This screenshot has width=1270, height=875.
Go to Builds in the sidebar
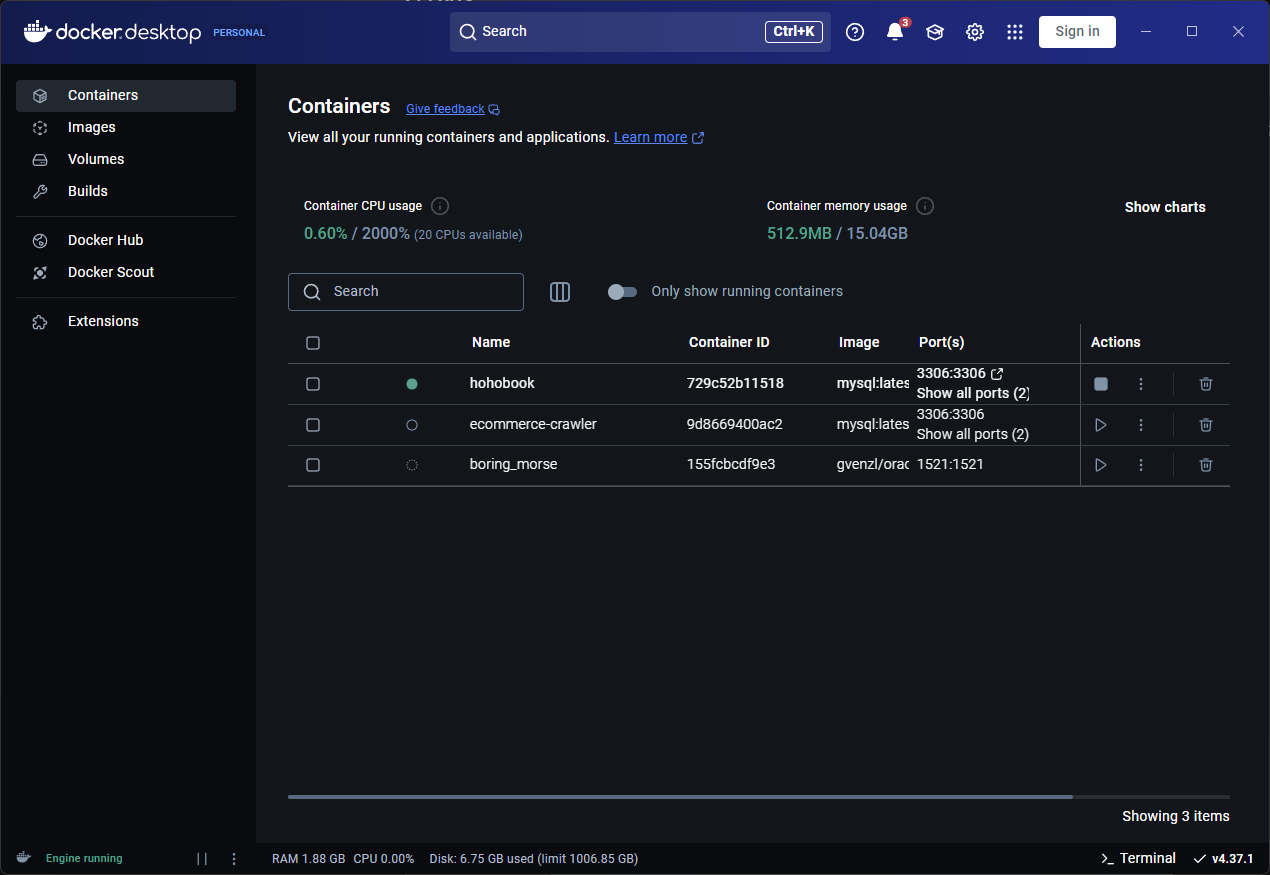click(126, 192)
